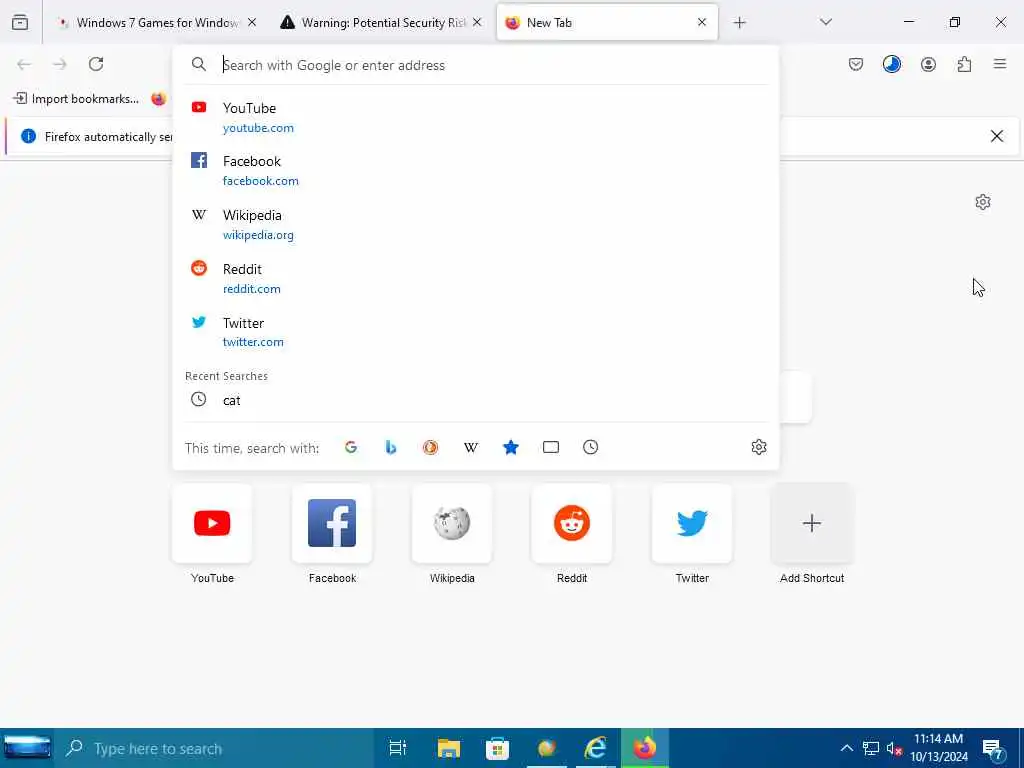The width and height of the screenshot is (1024, 768).
Task: Search this time with Bing icon
Action: coord(391,447)
